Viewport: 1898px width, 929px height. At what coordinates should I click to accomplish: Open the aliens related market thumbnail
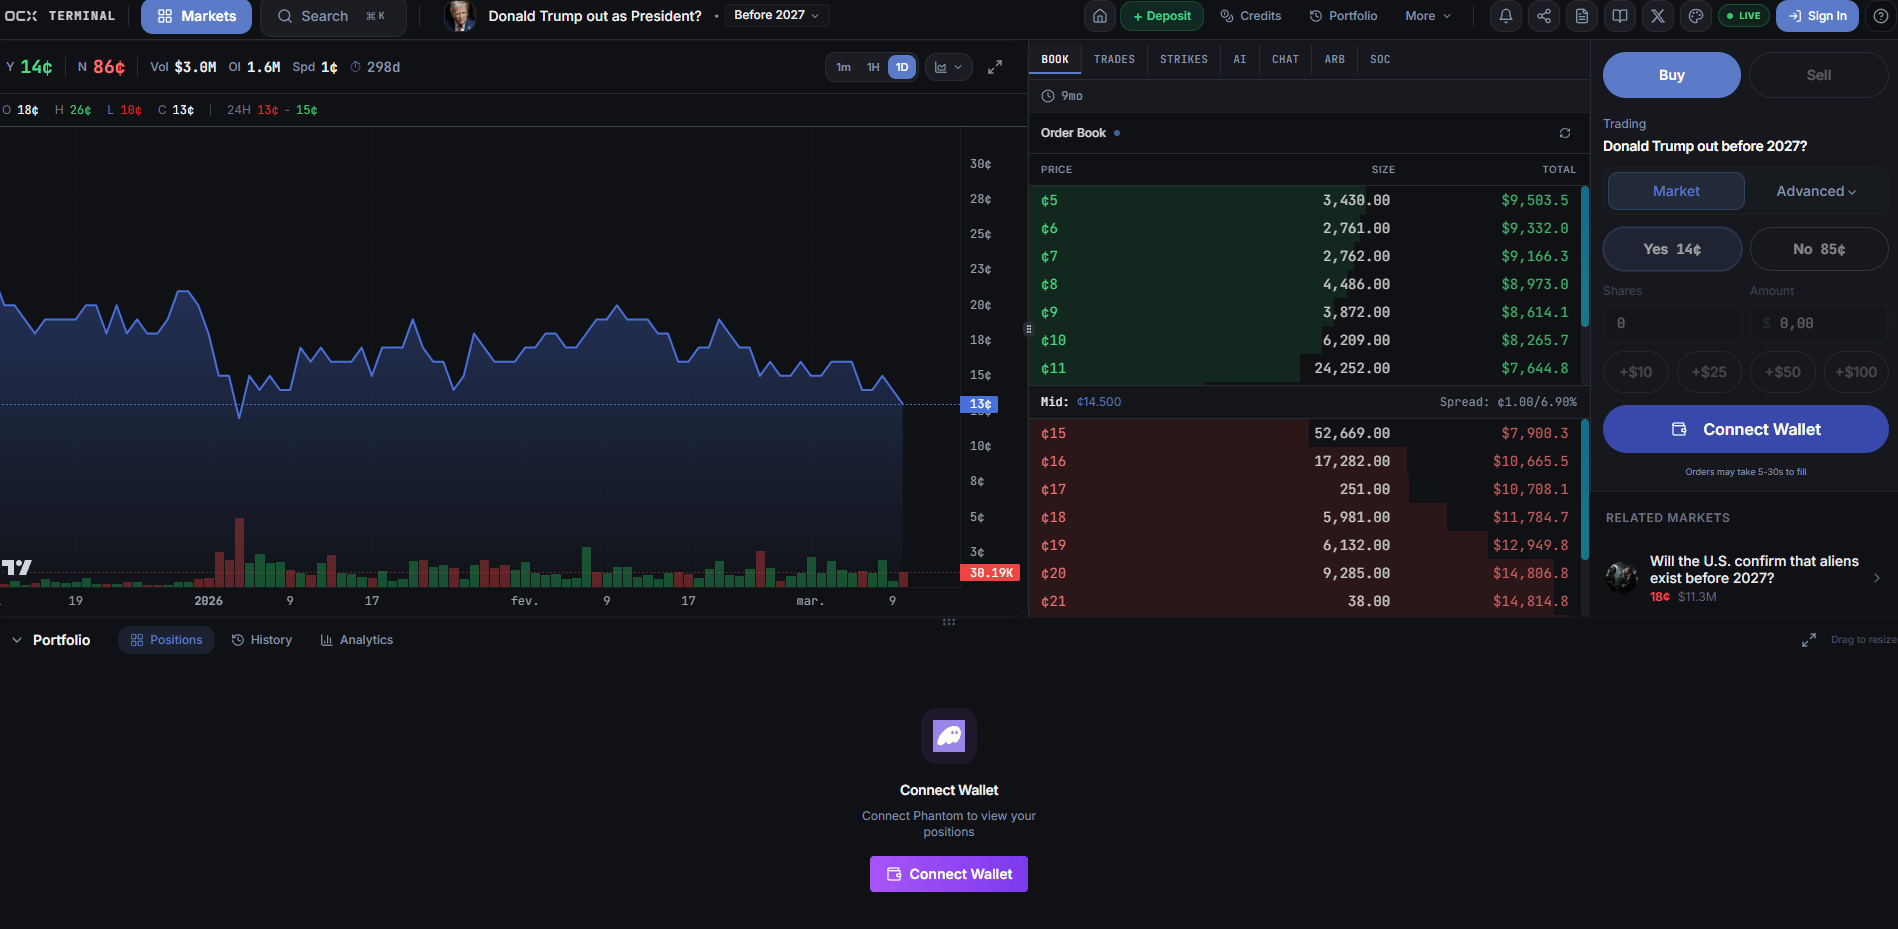1622,577
